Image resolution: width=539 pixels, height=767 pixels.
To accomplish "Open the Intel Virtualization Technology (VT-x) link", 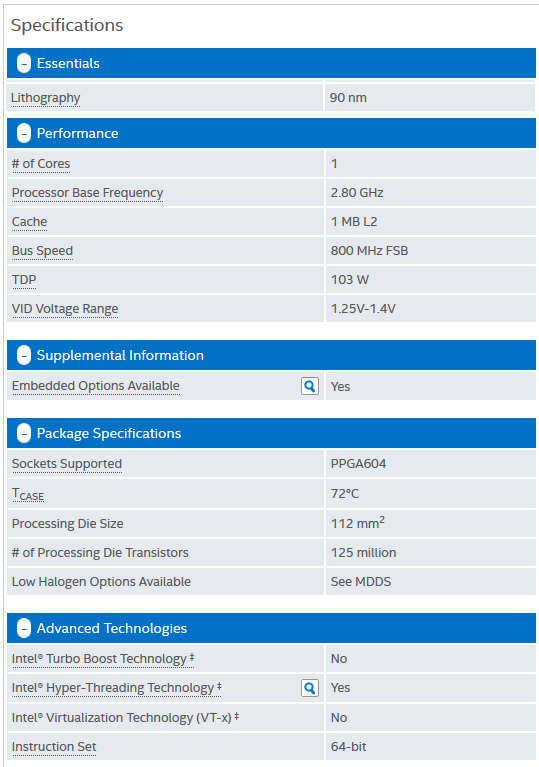I will click(125, 718).
